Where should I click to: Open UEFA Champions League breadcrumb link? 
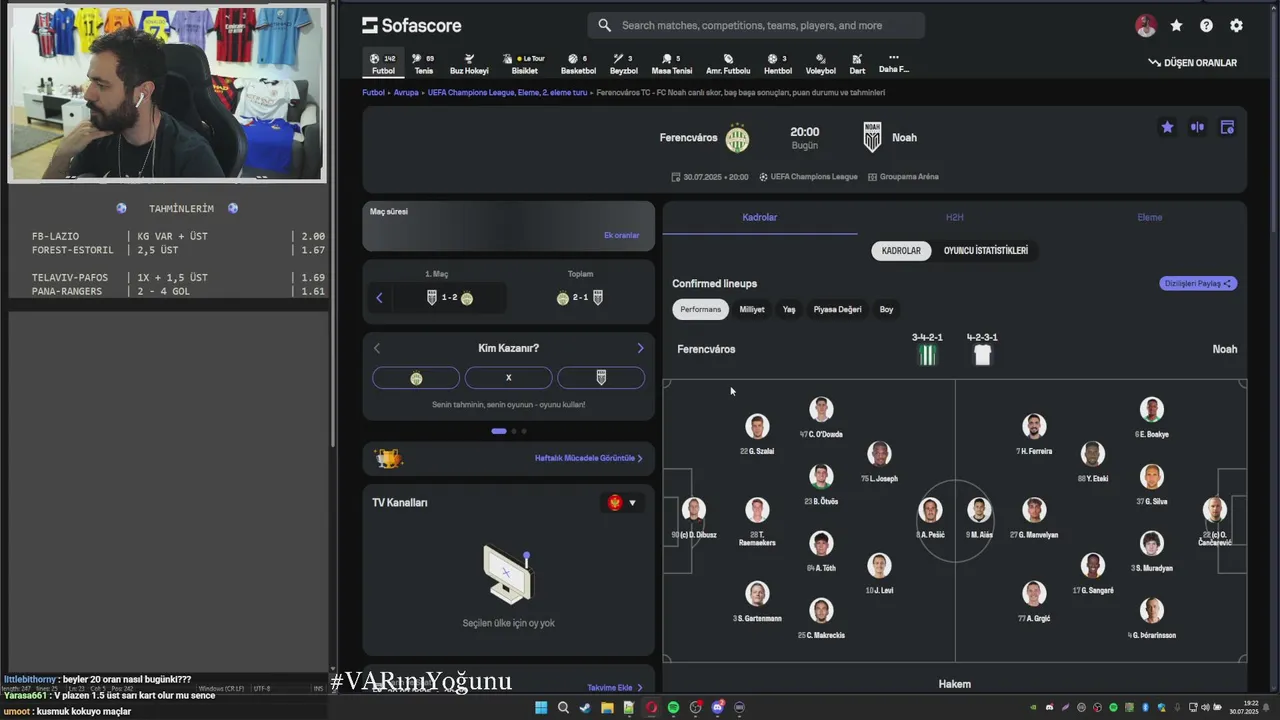(x=507, y=92)
